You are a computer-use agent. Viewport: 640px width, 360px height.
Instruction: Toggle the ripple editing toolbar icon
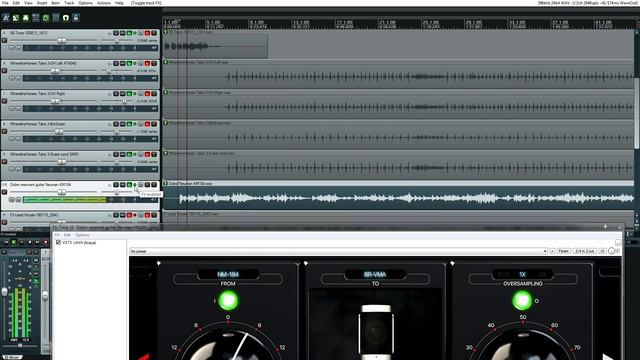(x=36, y=18)
